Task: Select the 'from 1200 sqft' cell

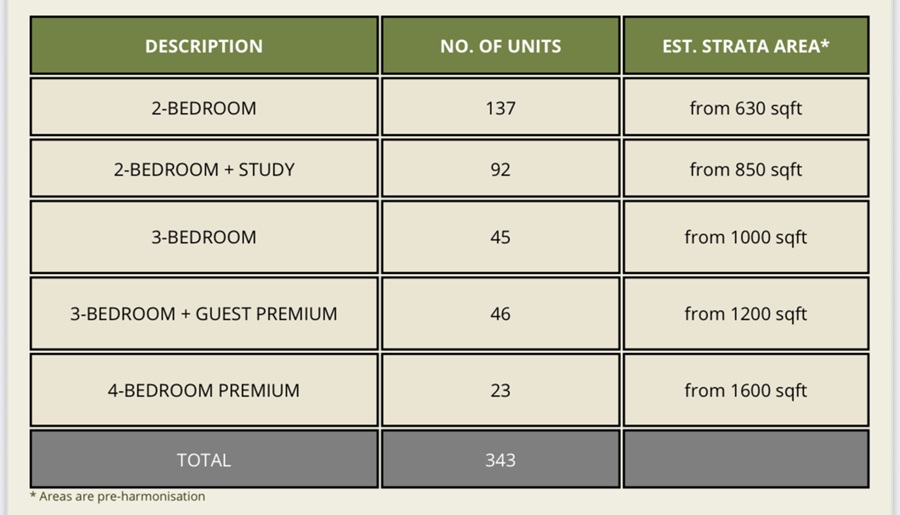Action: click(745, 314)
